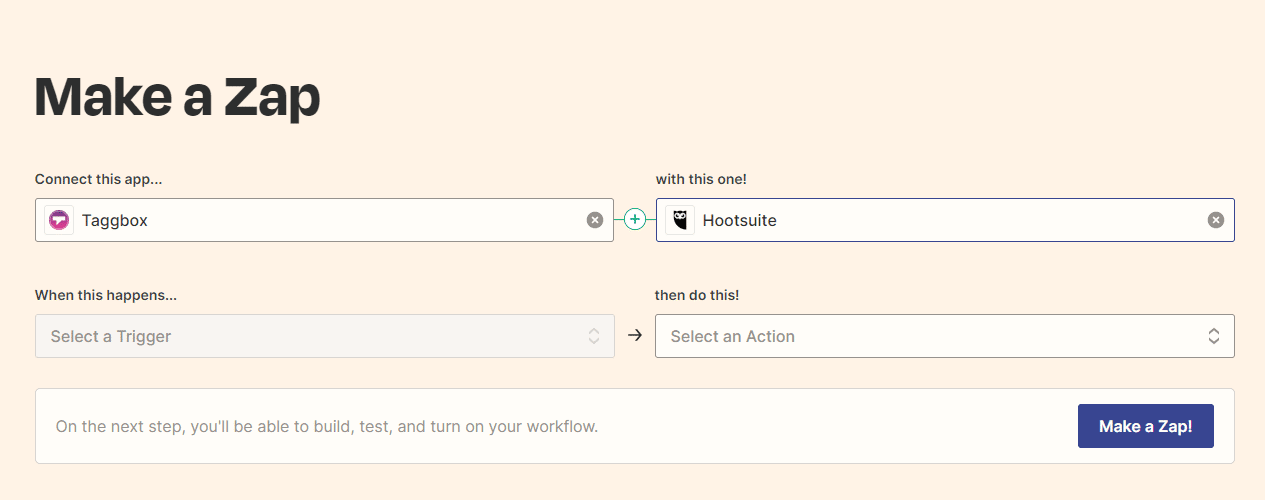Click the Make a Zap page heading
Image resolution: width=1265 pixels, height=500 pixels.
point(177,97)
